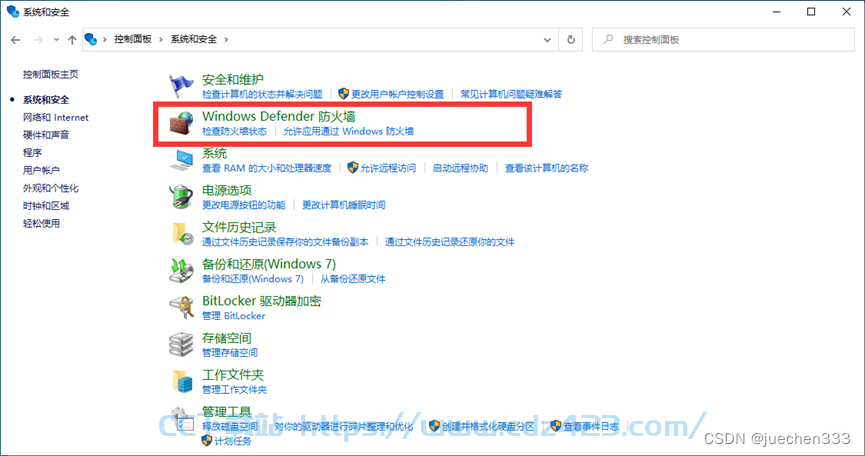Image resolution: width=865 pixels, height=456 pixels.
Task: Click 更改计算机睡眠时间 link
Action: click(344, 205)
